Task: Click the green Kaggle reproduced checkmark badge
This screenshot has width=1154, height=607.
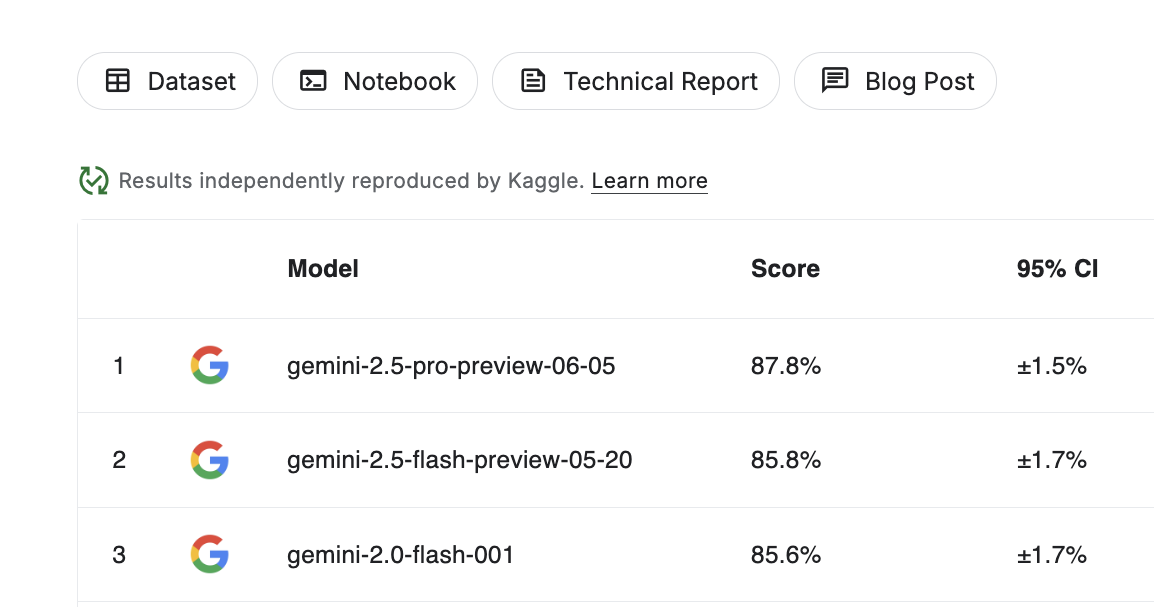Action: click(x=93, y=181)
